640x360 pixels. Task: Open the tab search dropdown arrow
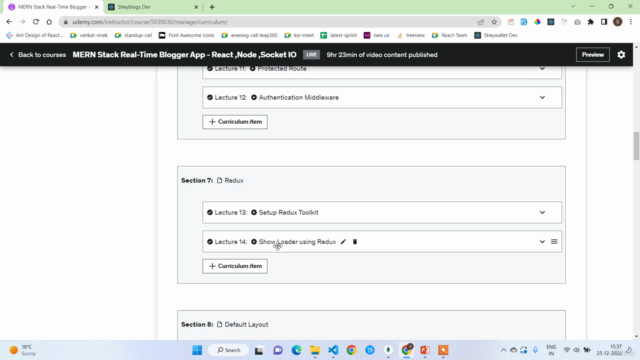[573, 7]
